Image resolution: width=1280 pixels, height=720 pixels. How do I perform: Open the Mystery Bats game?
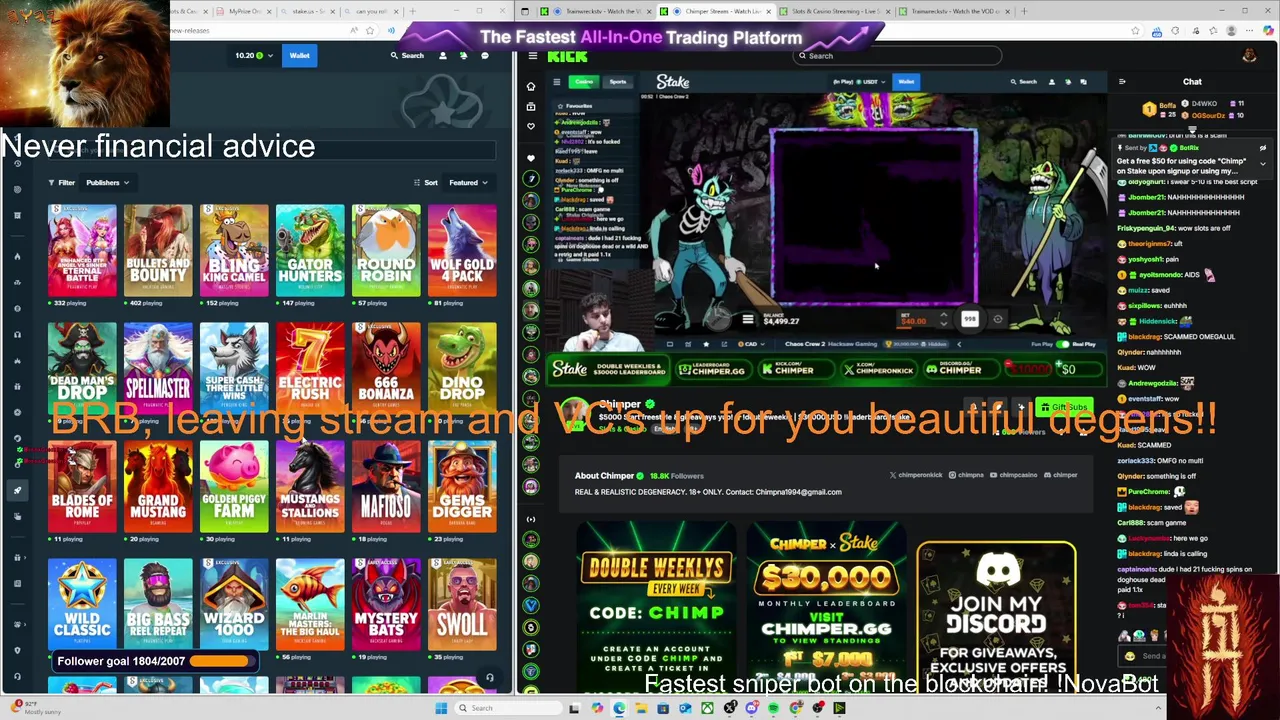(386, 605)
